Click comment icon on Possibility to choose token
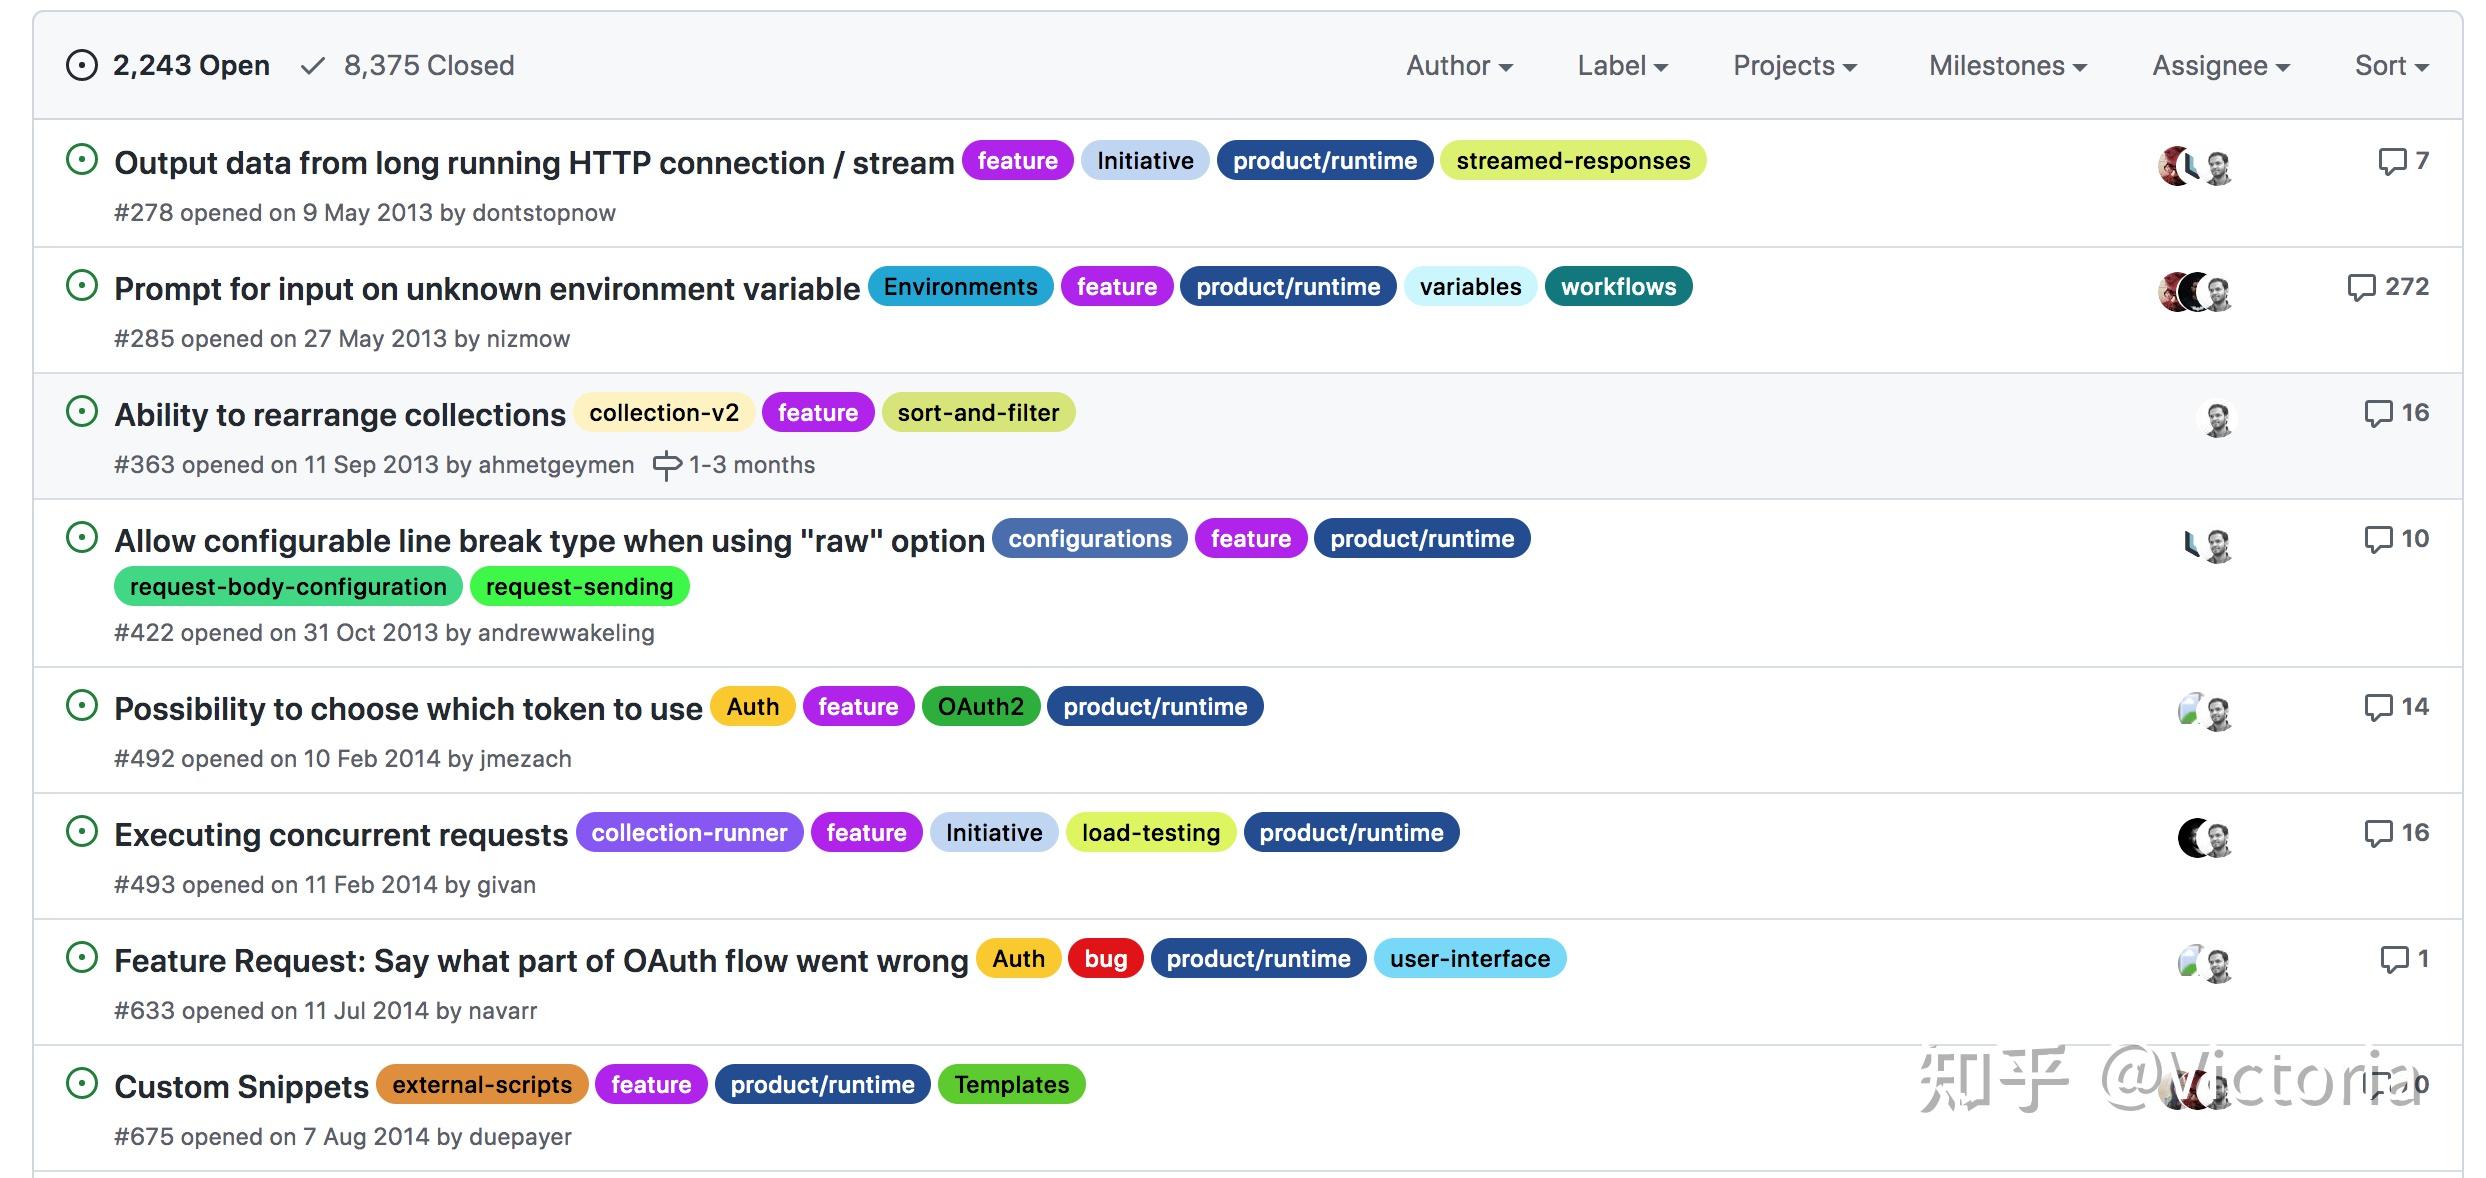The height and width of the screenshot is (1178, 2486). (x=2377, y=708)
